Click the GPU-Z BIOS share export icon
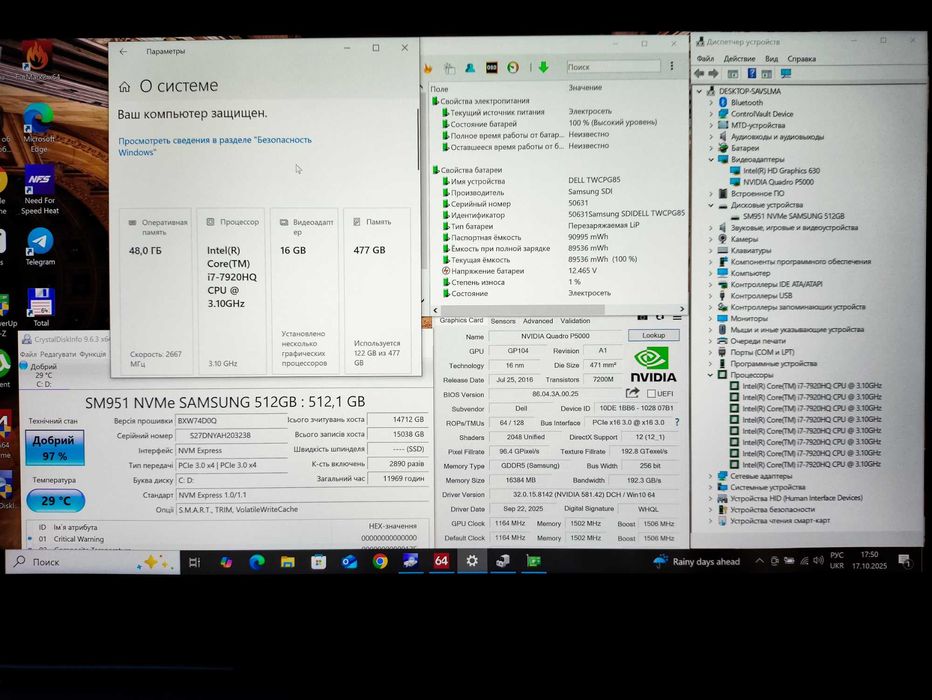932x700 pixels. (x=632, y=393)
